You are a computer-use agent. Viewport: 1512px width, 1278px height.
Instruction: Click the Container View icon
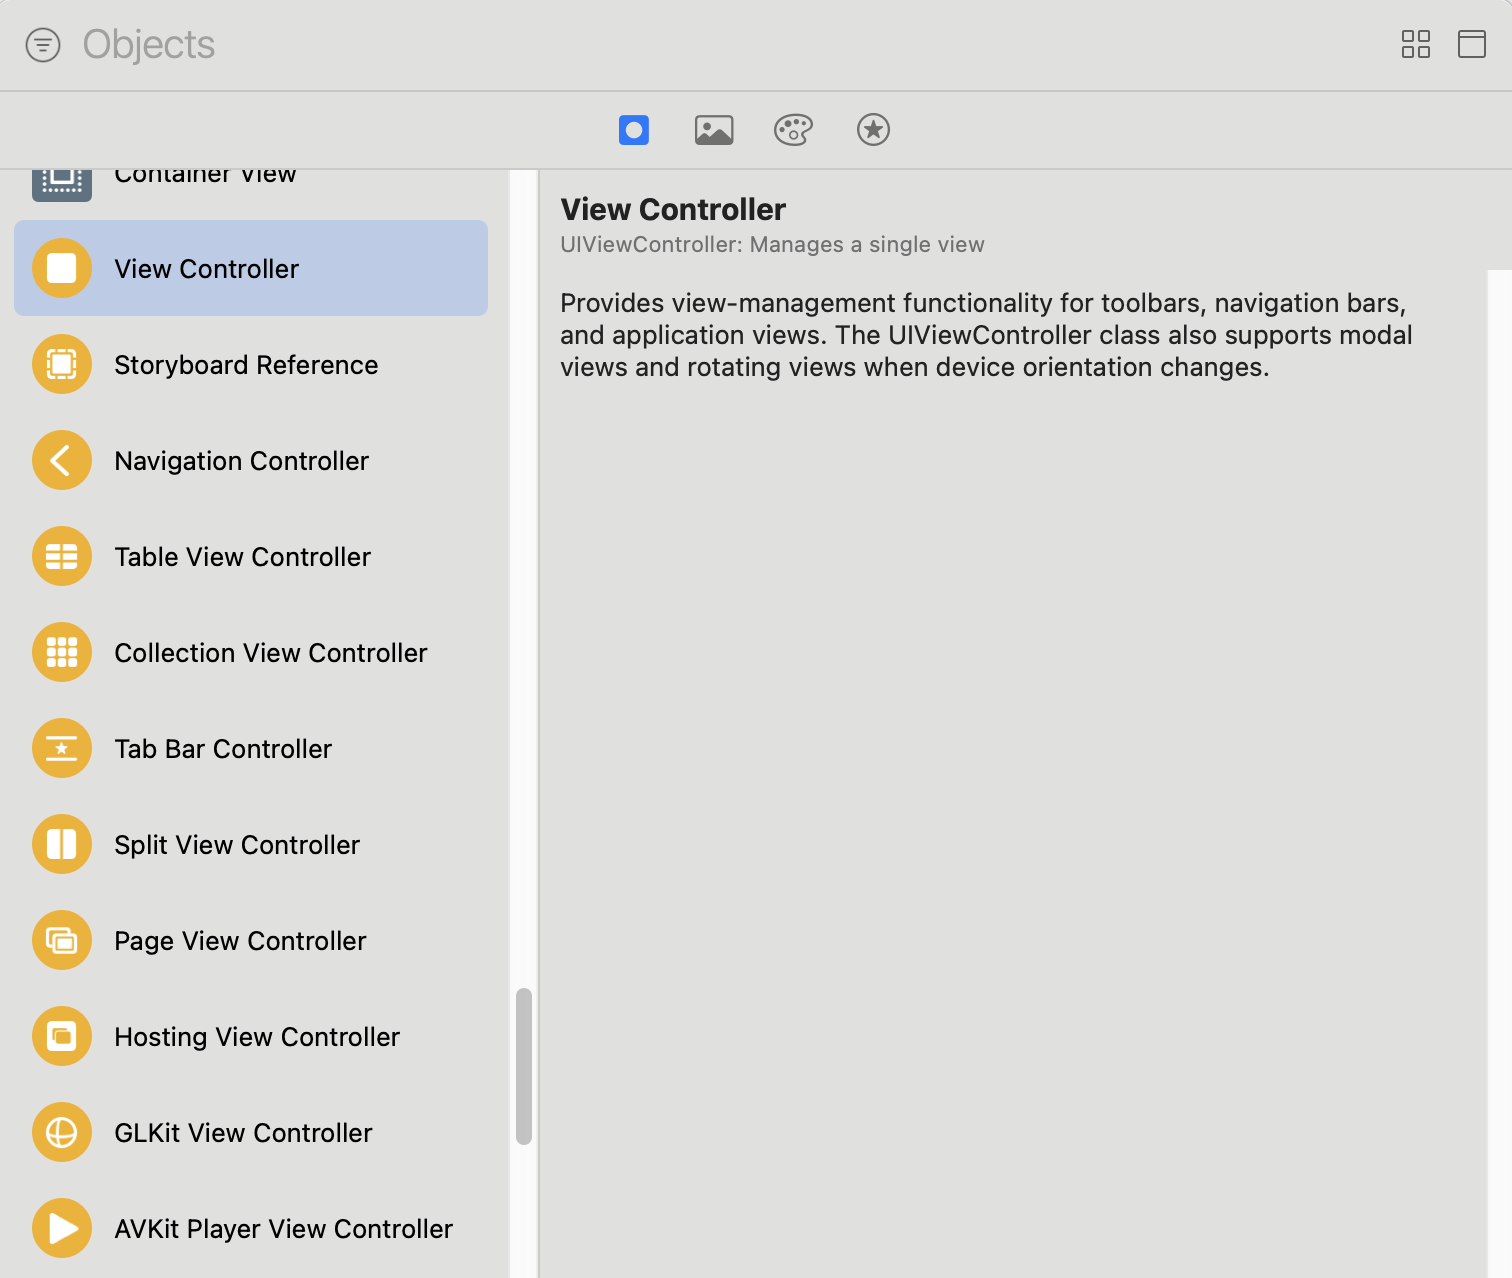pos(62,185)
